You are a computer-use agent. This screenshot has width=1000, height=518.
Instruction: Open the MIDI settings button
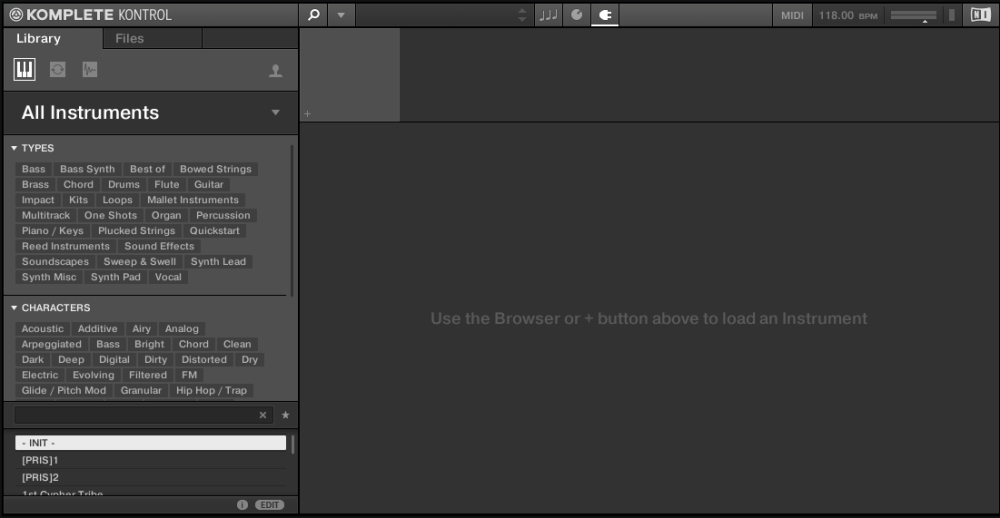(x=793, y=15)
